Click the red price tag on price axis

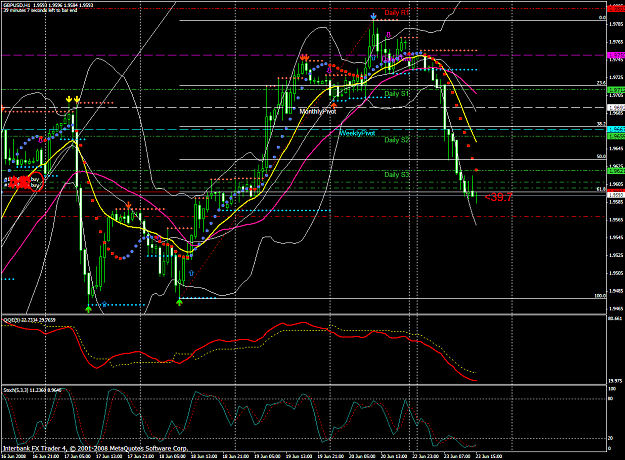tap(616, 9)
